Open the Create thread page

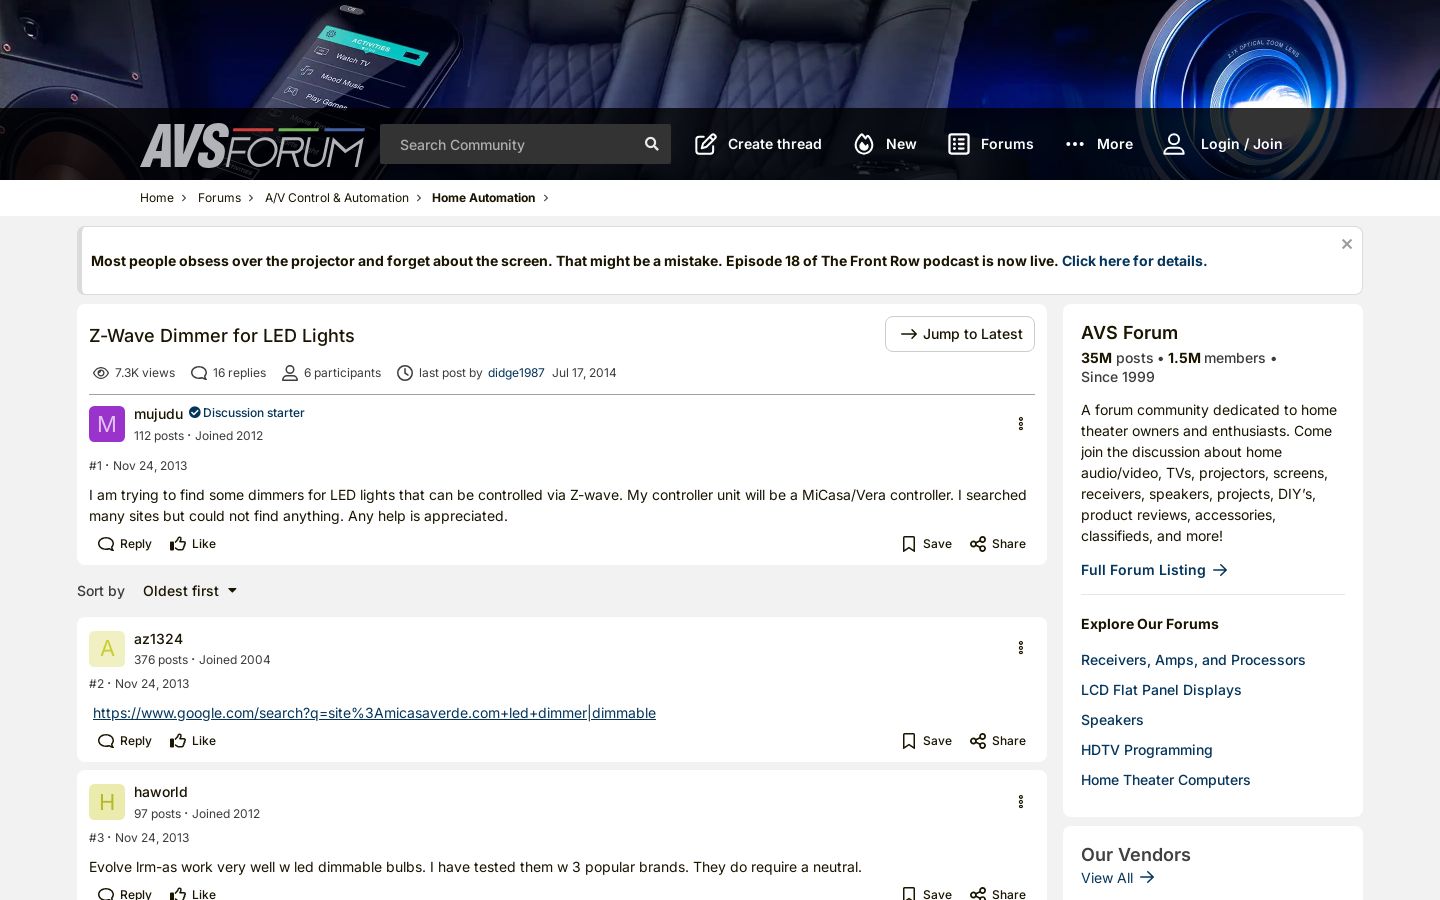(758, 144)
